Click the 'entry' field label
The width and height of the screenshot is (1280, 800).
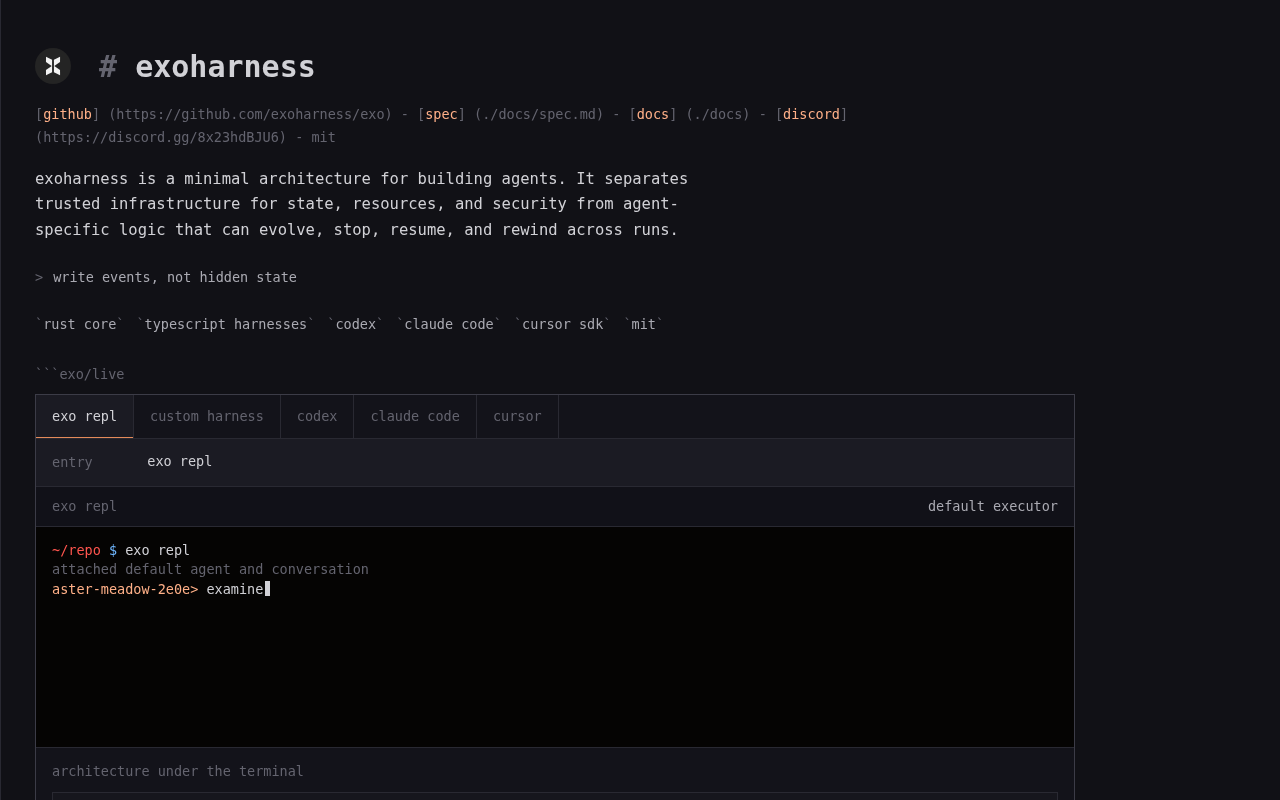(72, 462)
